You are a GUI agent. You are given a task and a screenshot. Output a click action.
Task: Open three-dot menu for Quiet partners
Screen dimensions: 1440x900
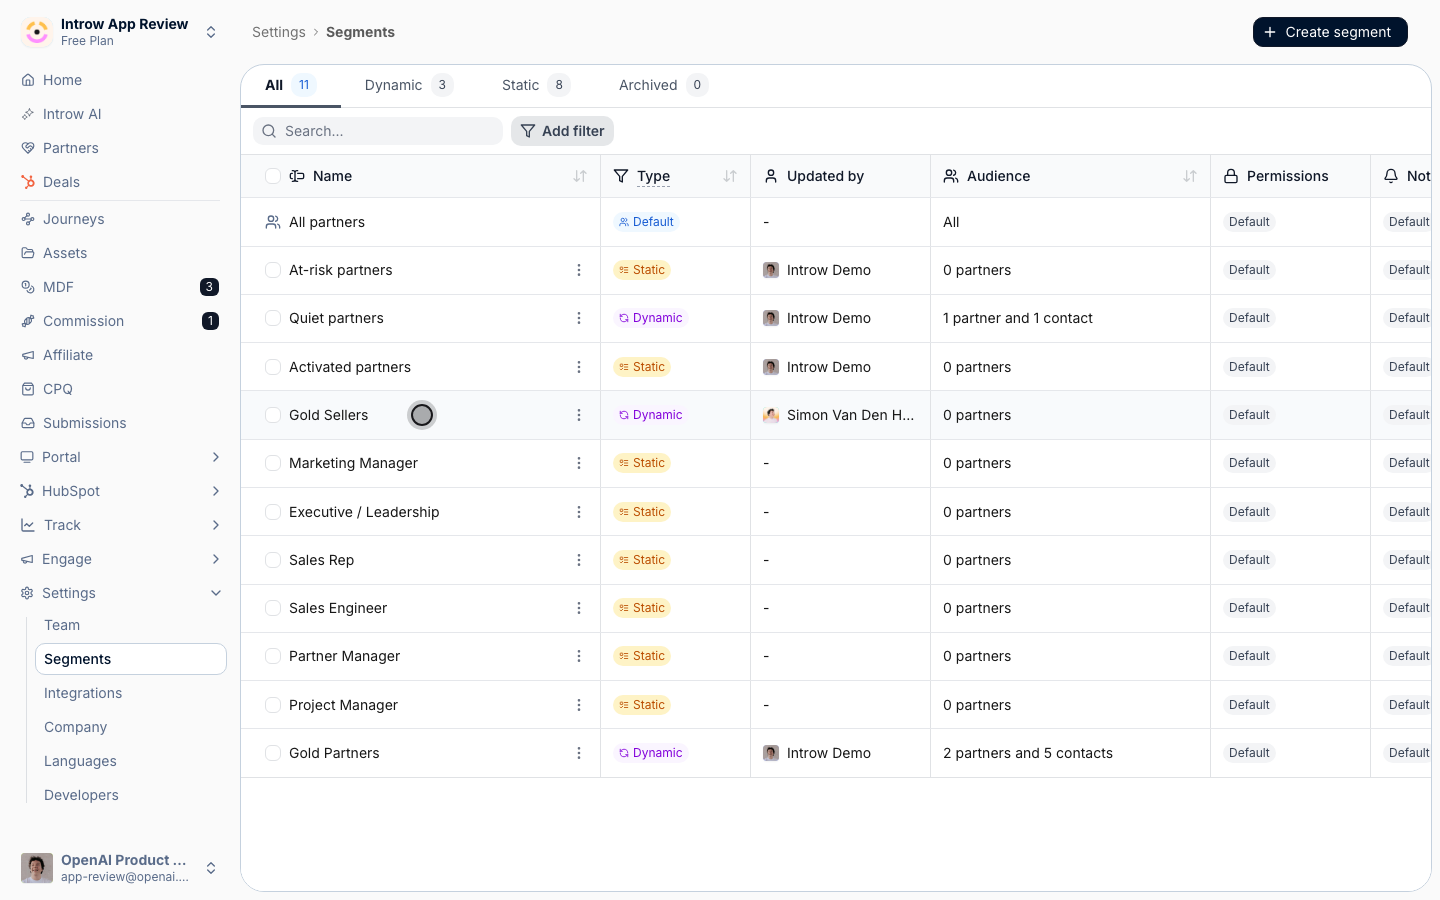click(579, 318)
